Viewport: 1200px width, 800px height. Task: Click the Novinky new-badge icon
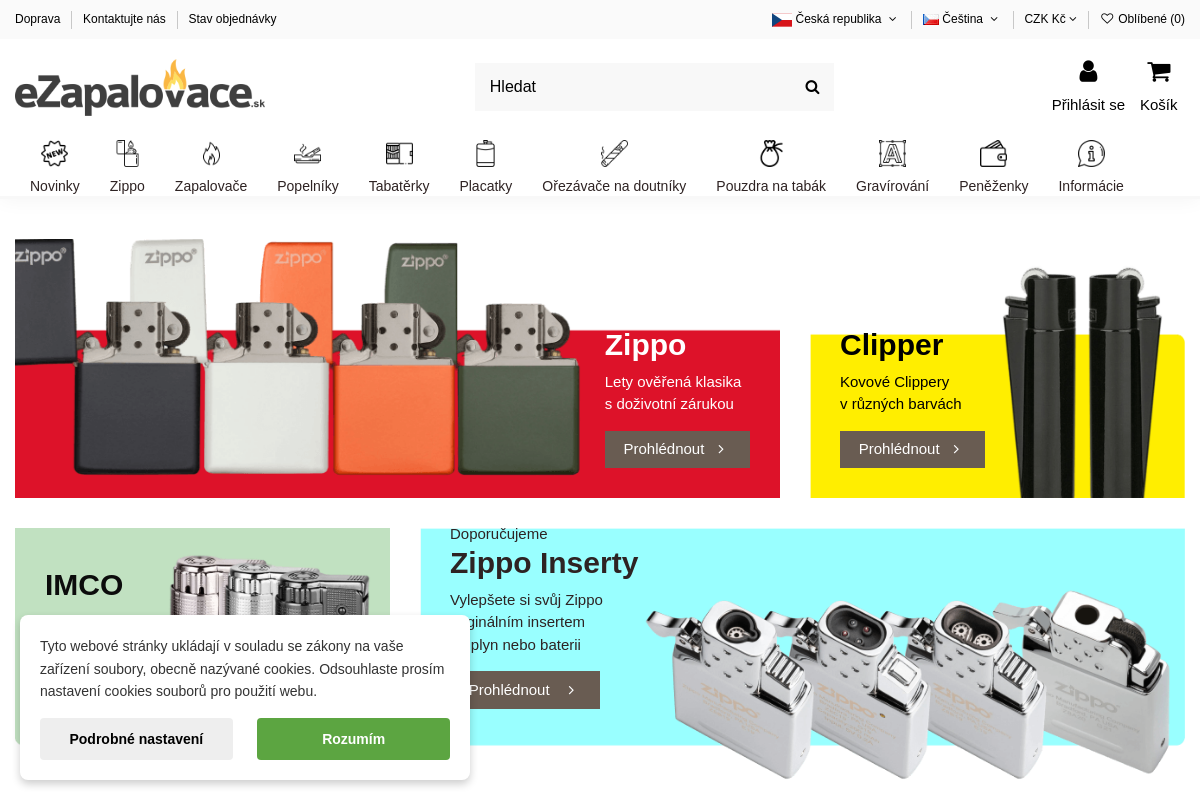pyautogui.click(x=54, y=154)
